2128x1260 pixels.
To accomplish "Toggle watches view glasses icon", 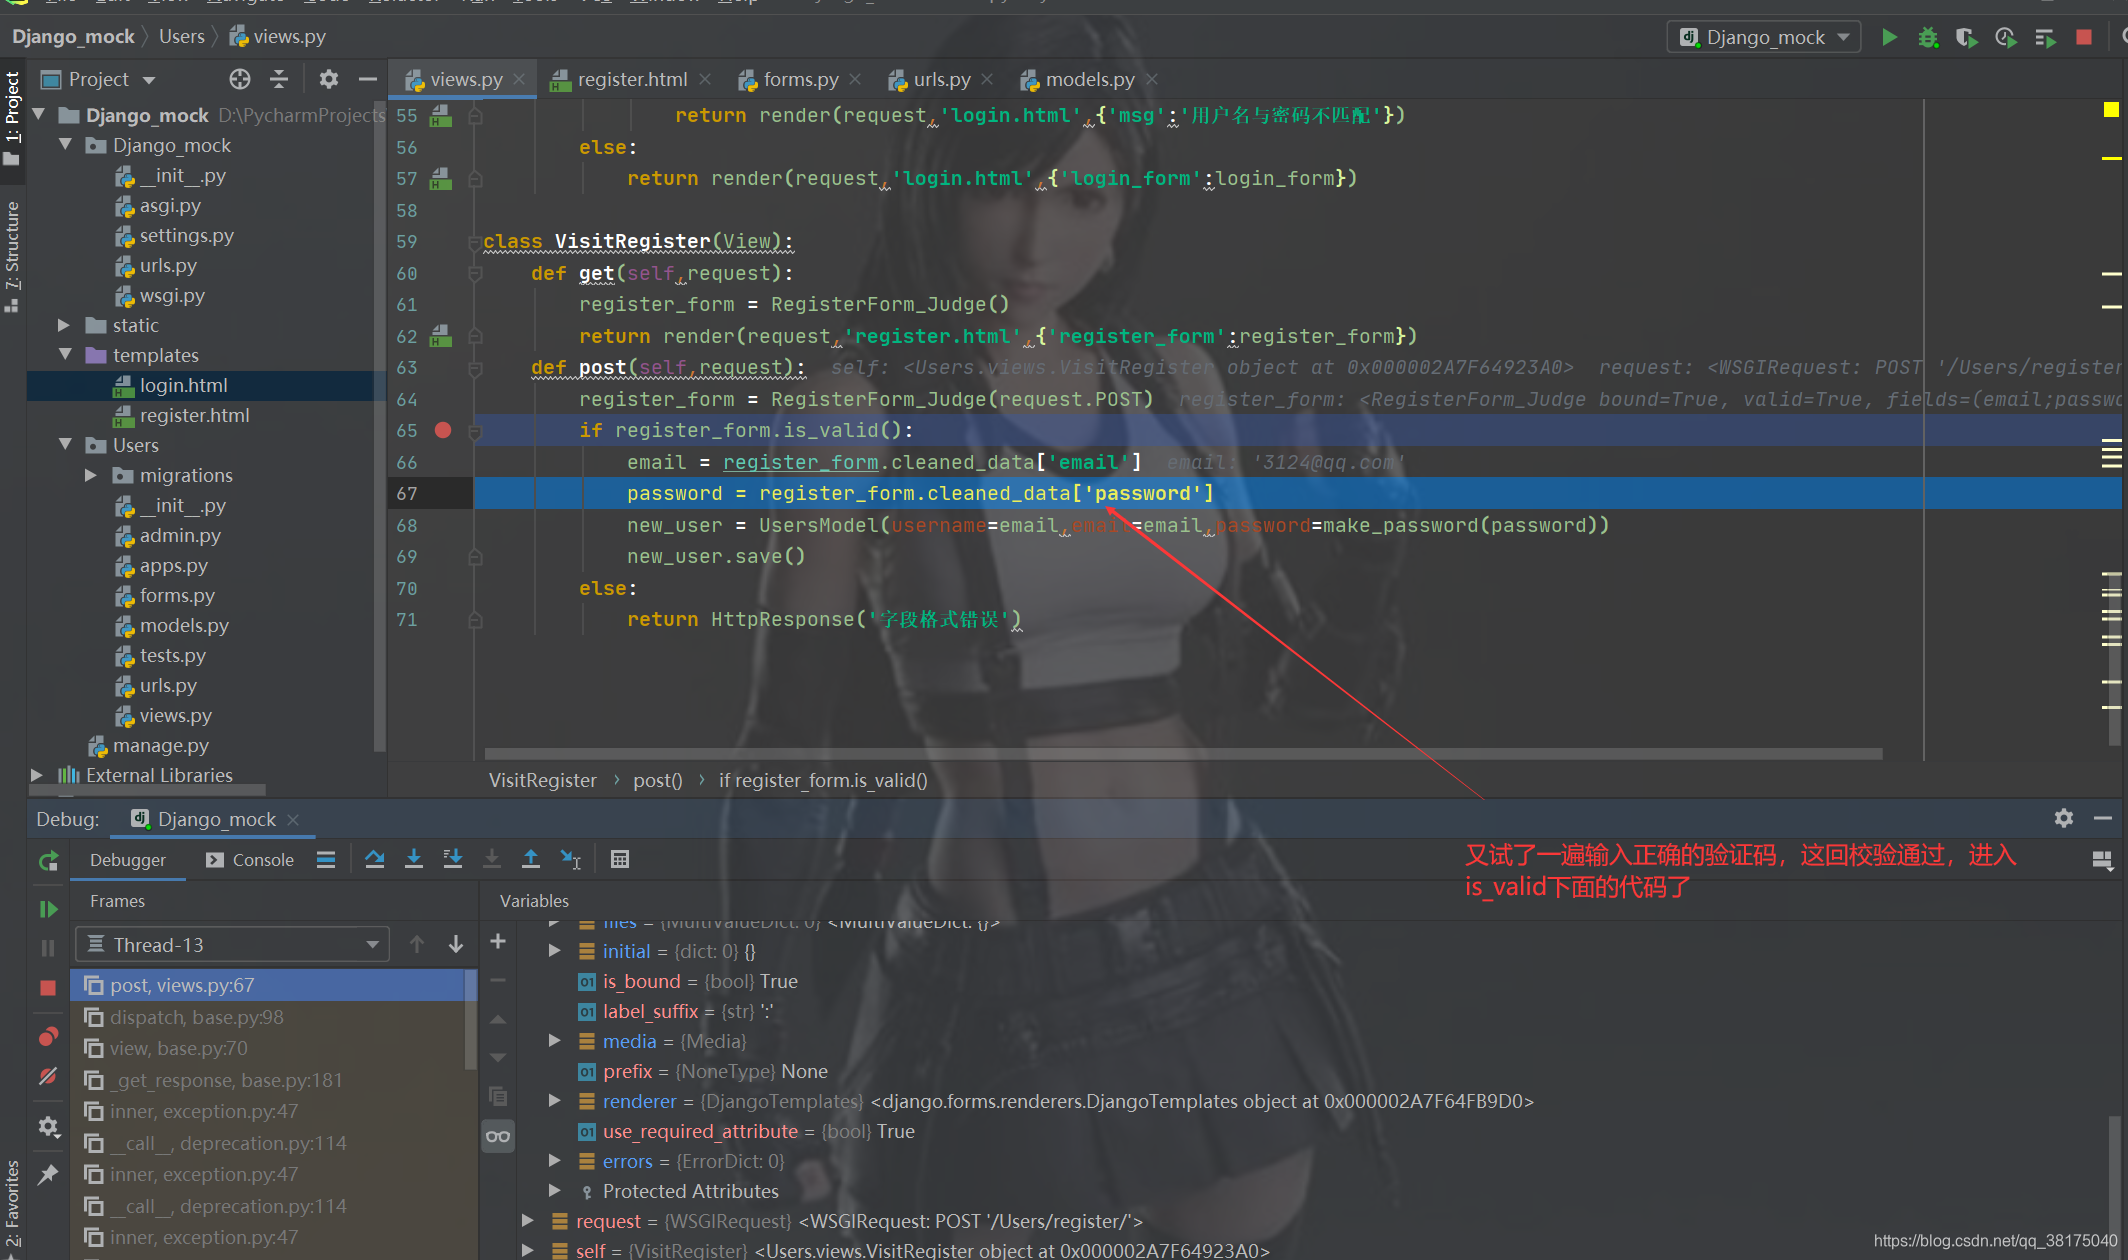I will [x=498, y=1136].
